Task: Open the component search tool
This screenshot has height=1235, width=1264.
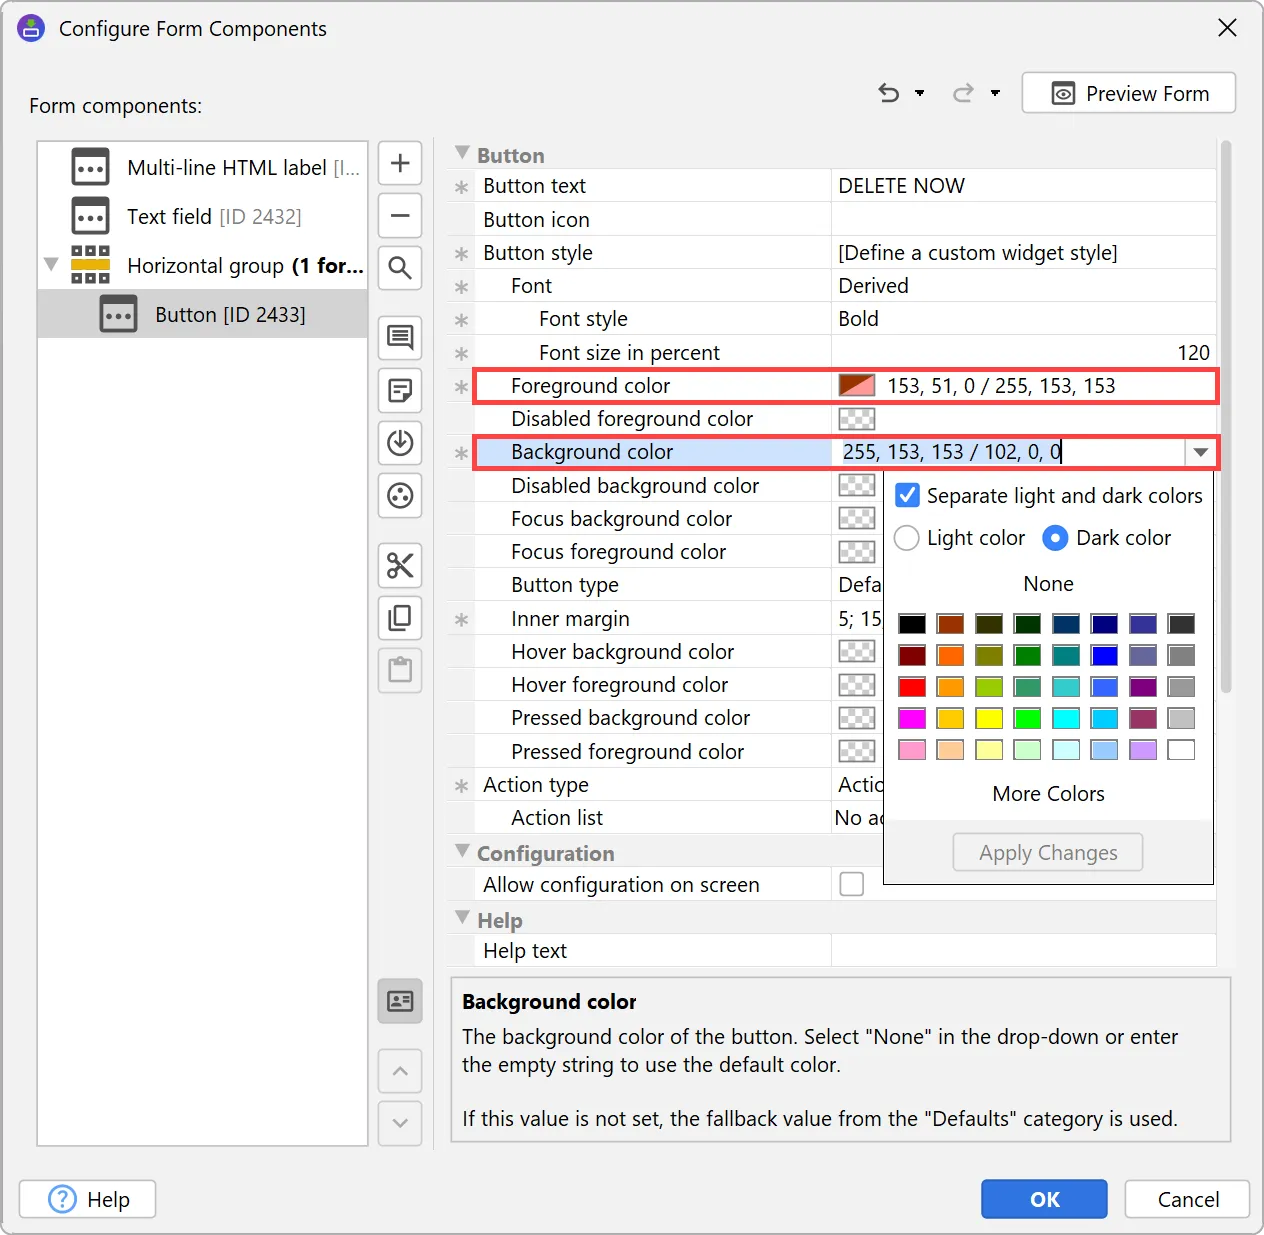Action: coord(400,268)
